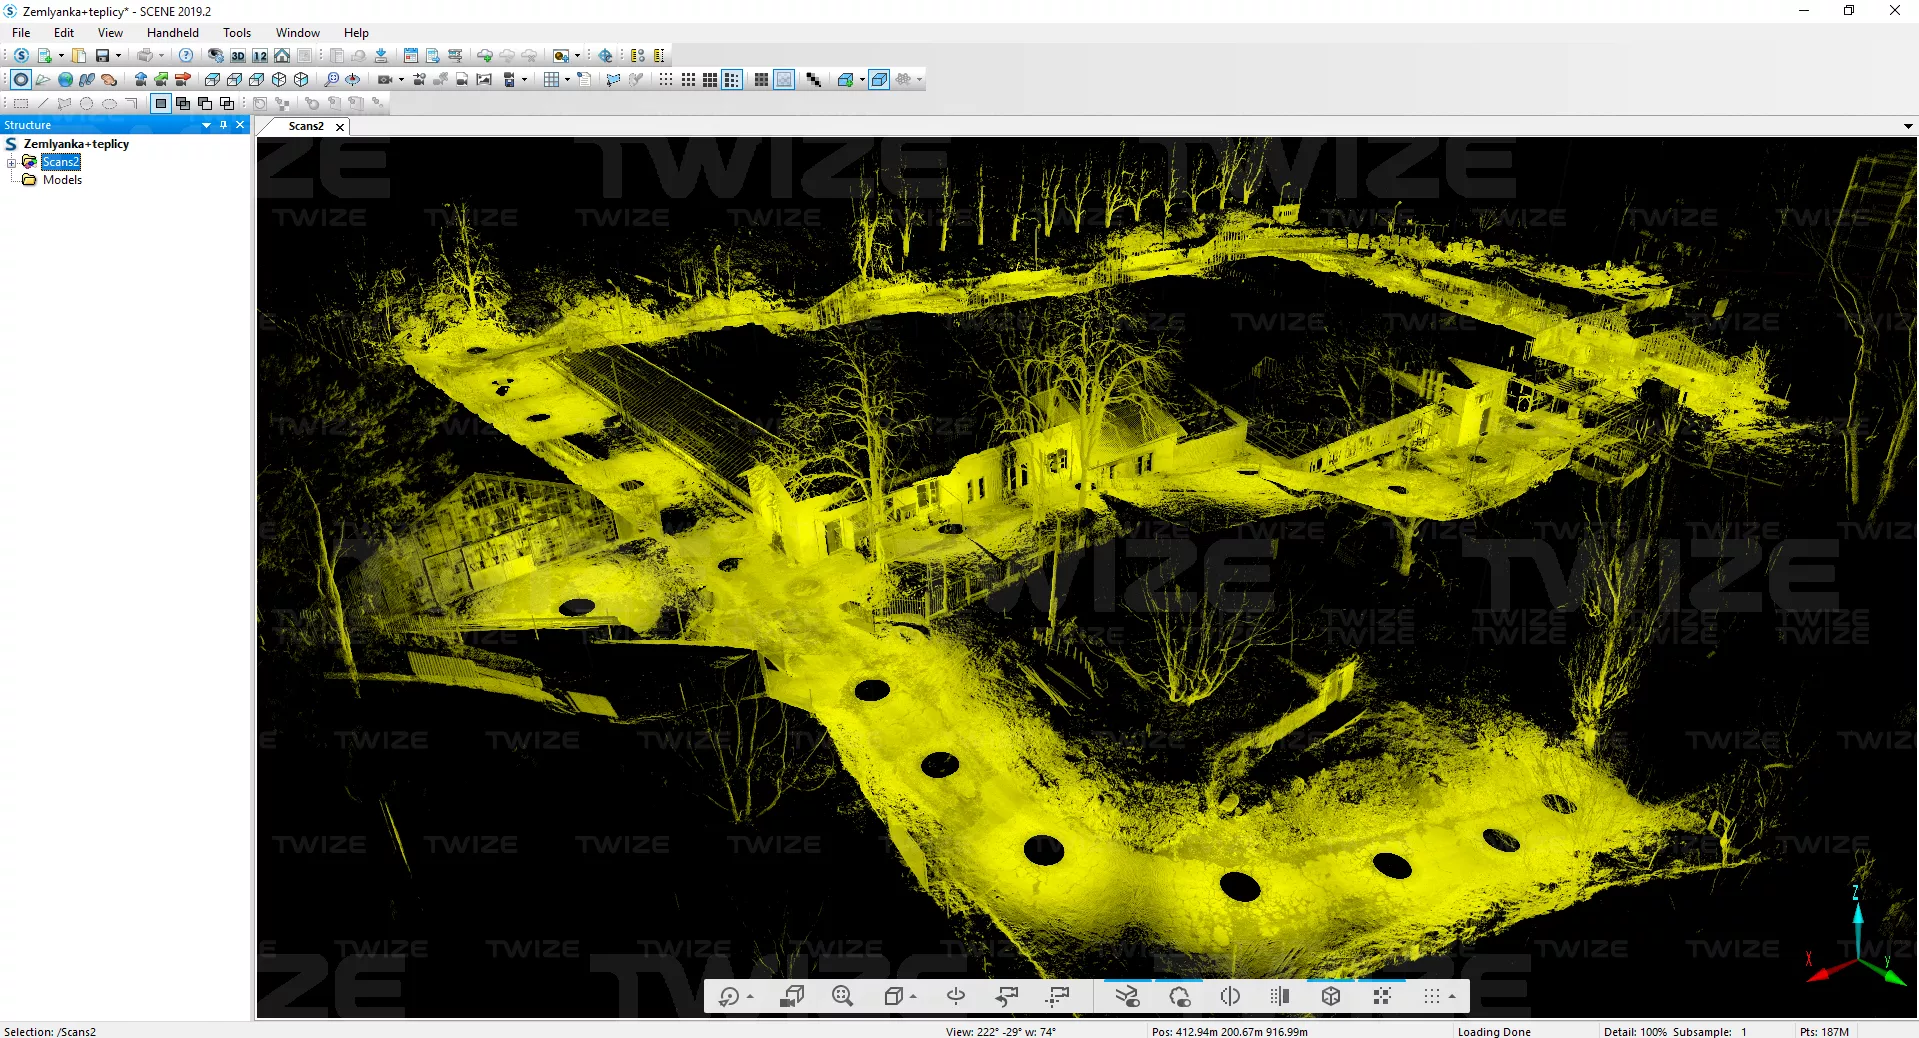
Task: Close the Scans2 view tab
Action: pyautogui.click(x=340, y=127)
